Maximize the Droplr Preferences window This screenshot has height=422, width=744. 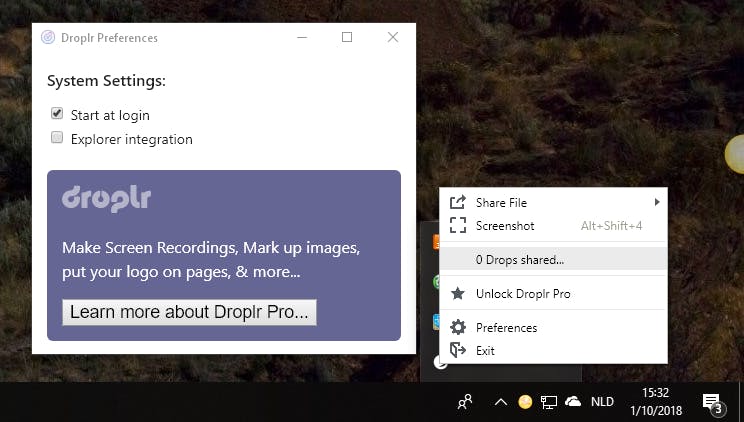347,37
